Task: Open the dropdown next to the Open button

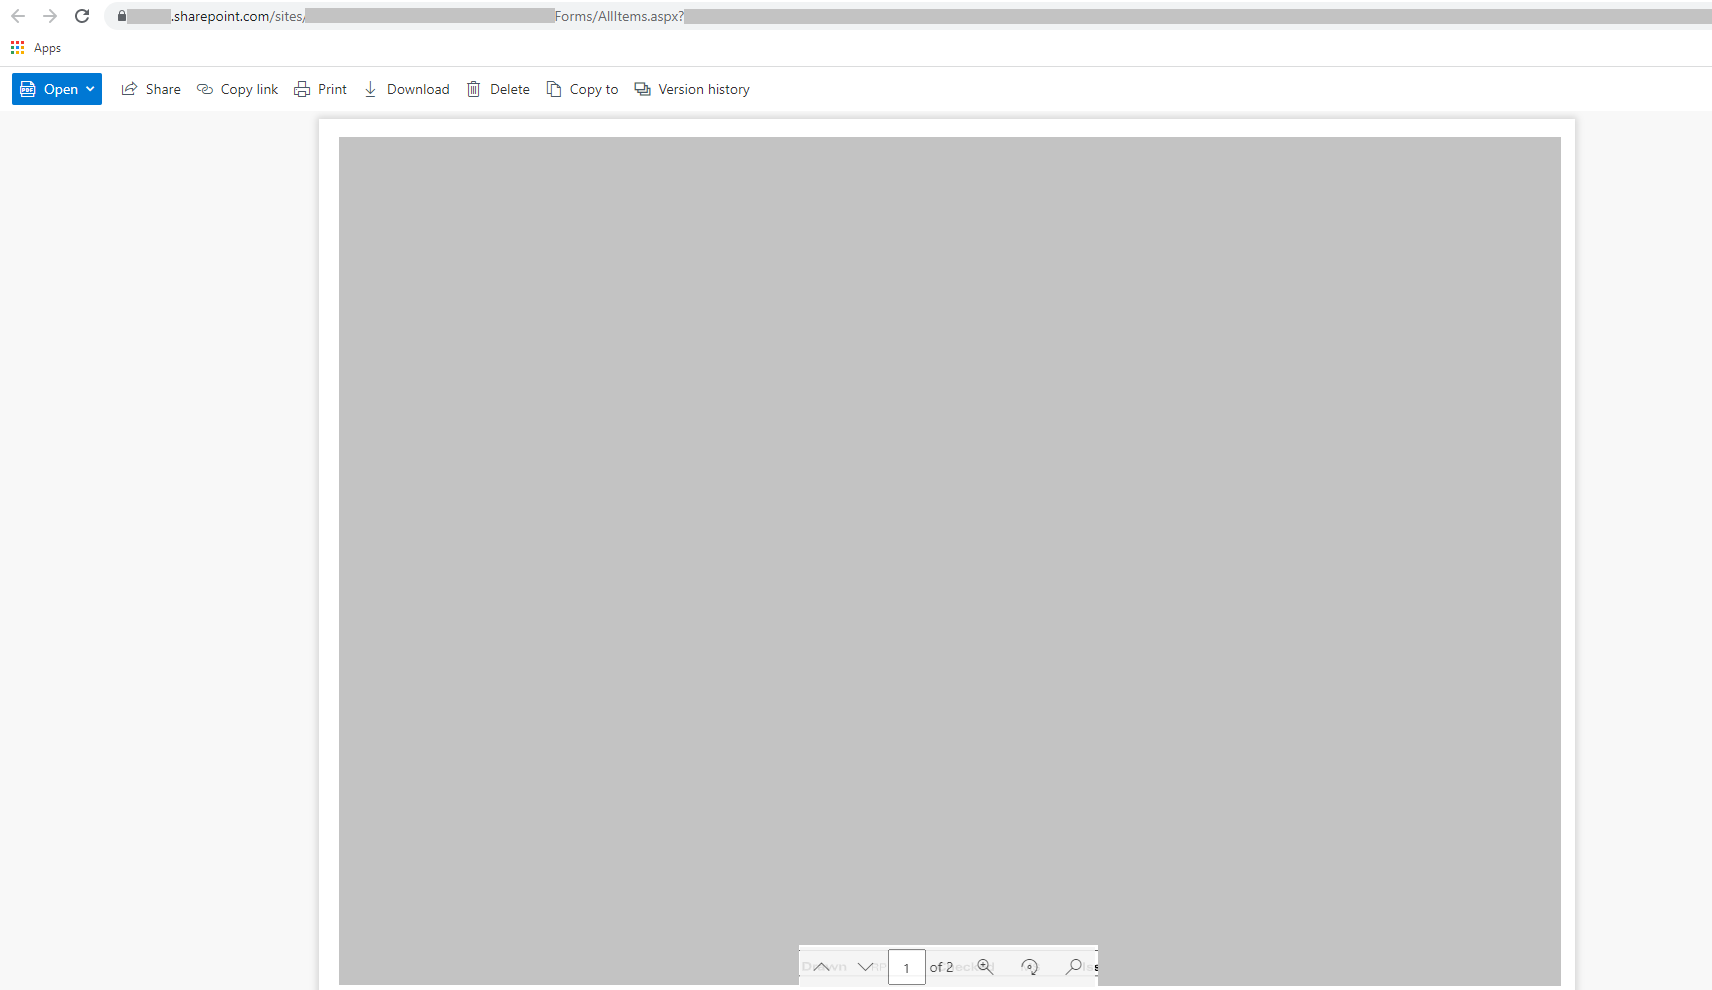Action: tap(89, 89)
